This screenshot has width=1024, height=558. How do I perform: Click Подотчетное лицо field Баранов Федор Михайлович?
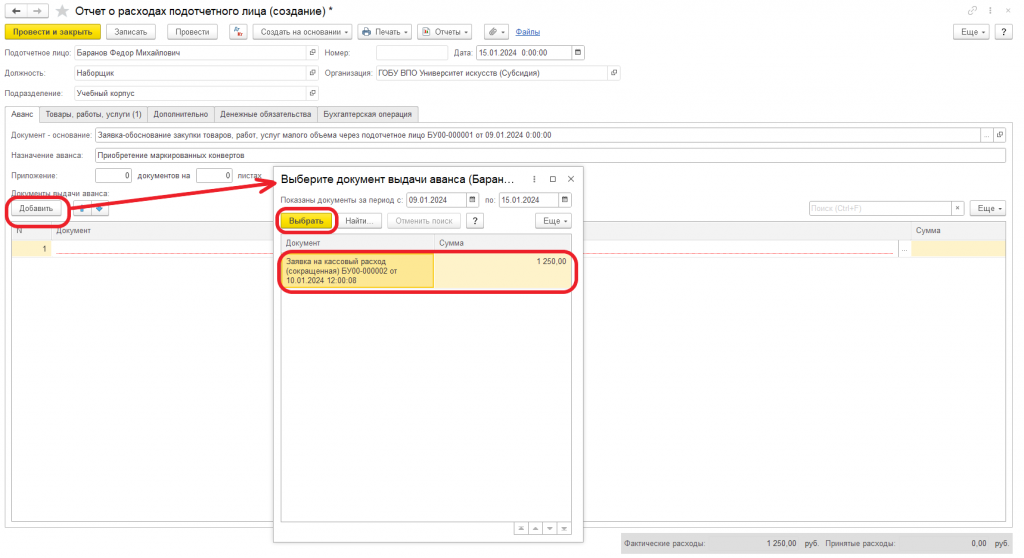pos(190,53)
